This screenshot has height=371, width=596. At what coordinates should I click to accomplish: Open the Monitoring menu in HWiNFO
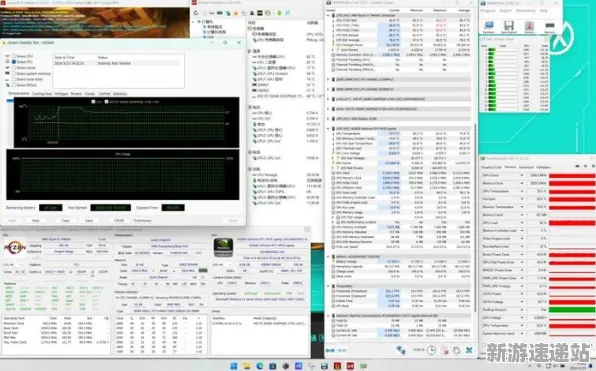[525, 11]
